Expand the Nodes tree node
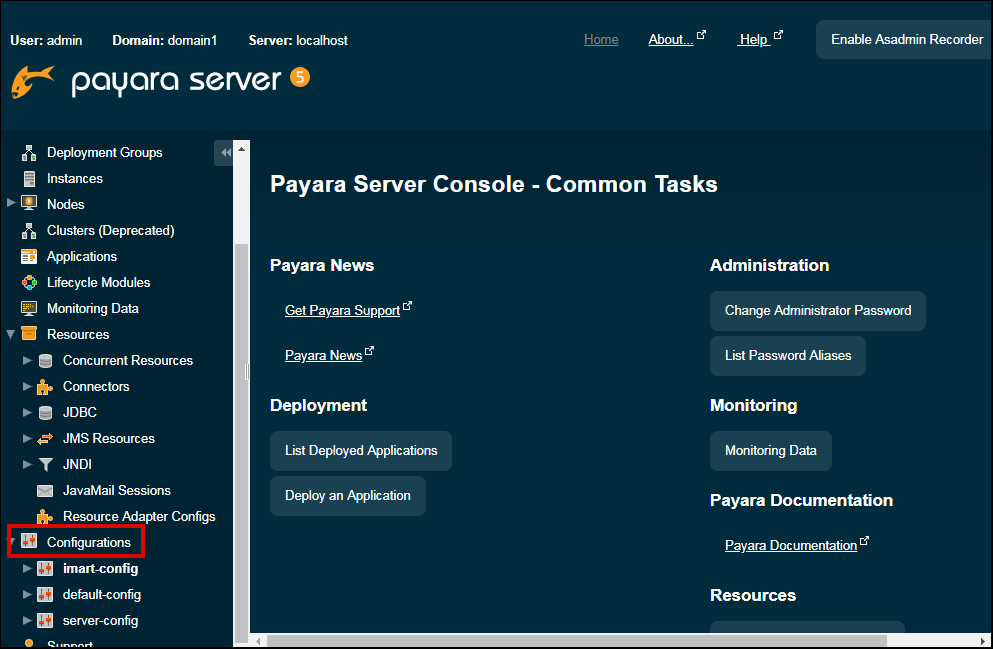 pos(11,204)
